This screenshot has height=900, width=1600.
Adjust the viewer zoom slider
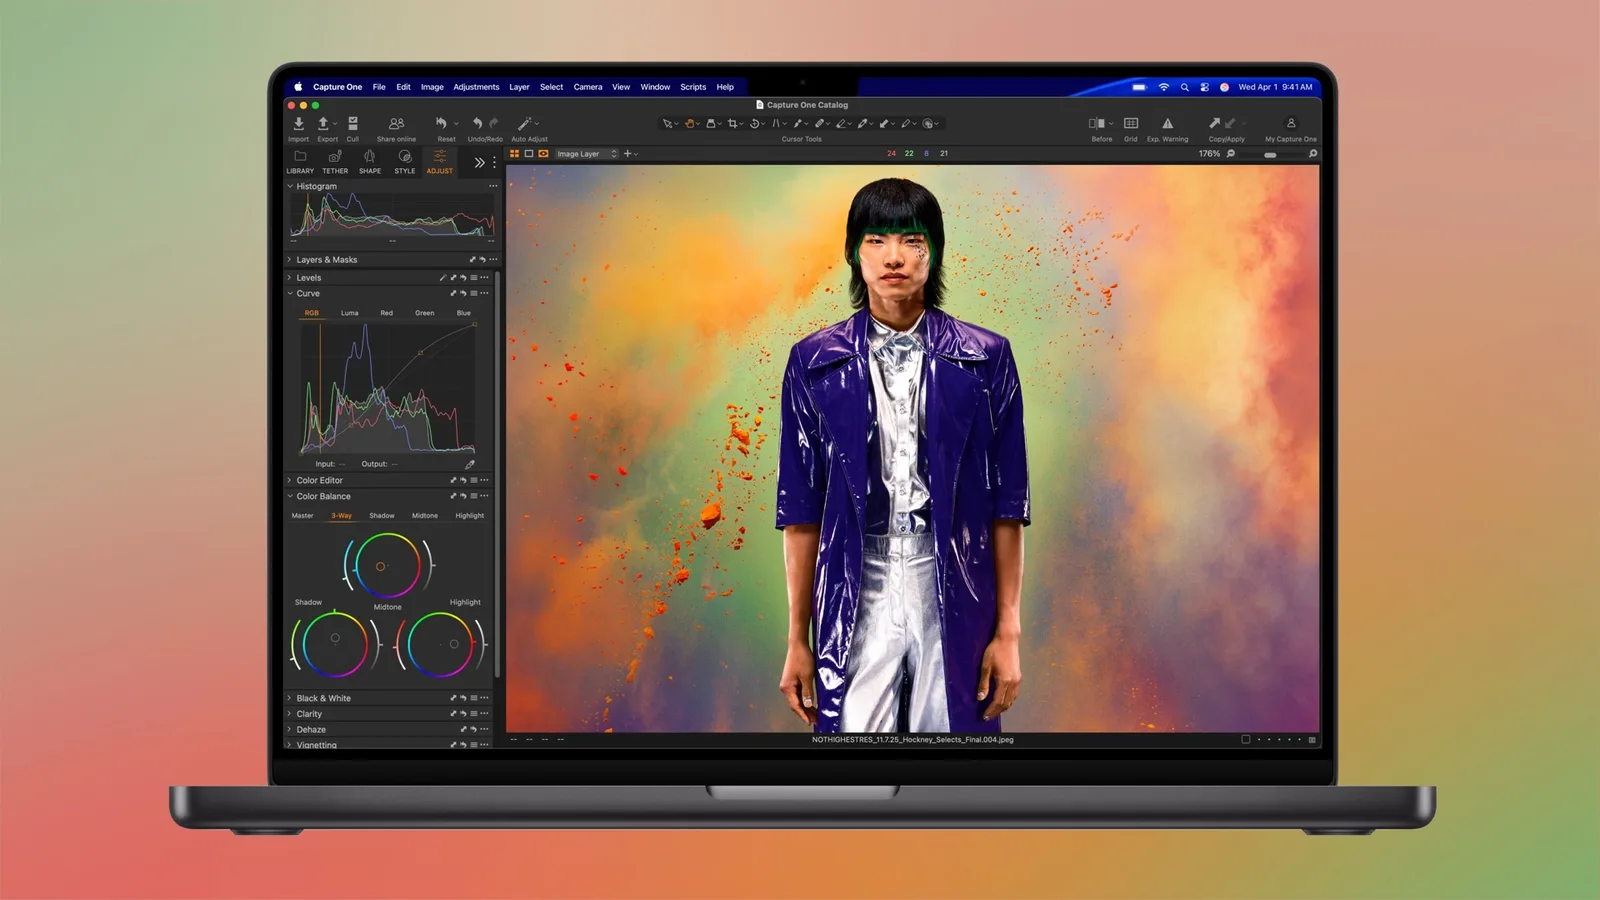pyautogui.click(x=1270, y=155)
